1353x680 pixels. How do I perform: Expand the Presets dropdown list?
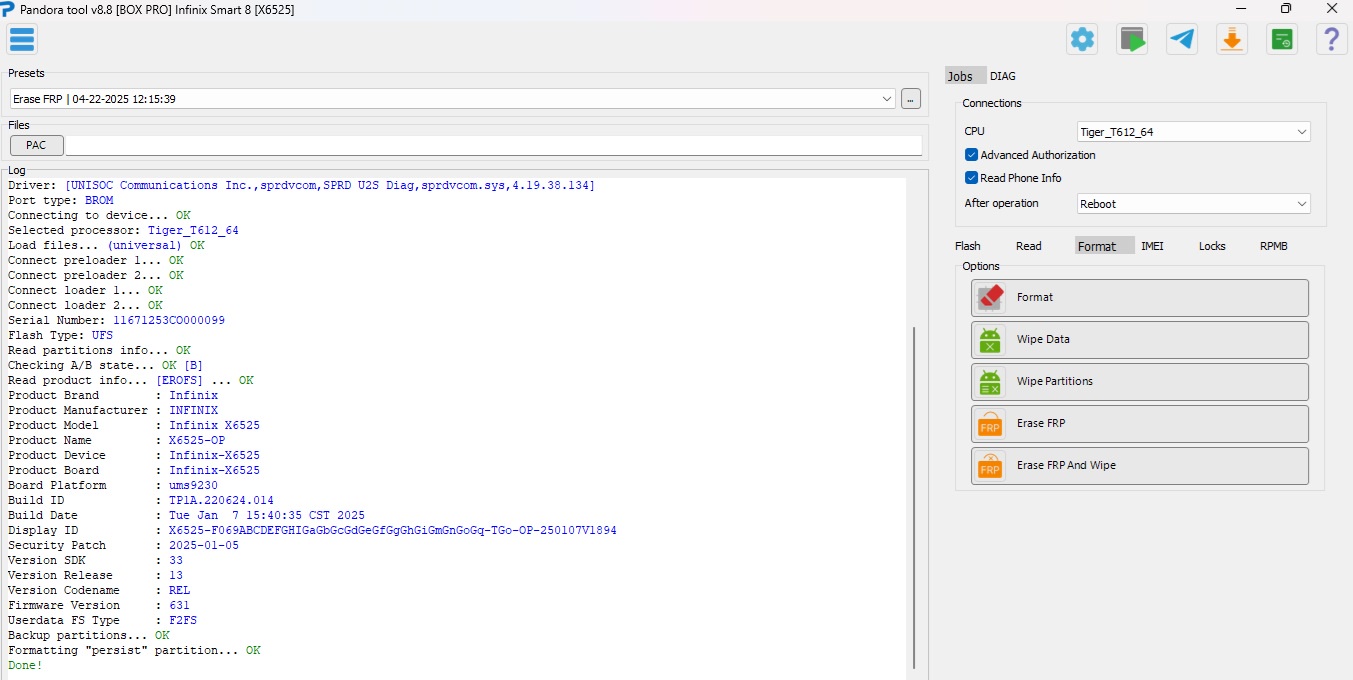(x=887, y=99)
